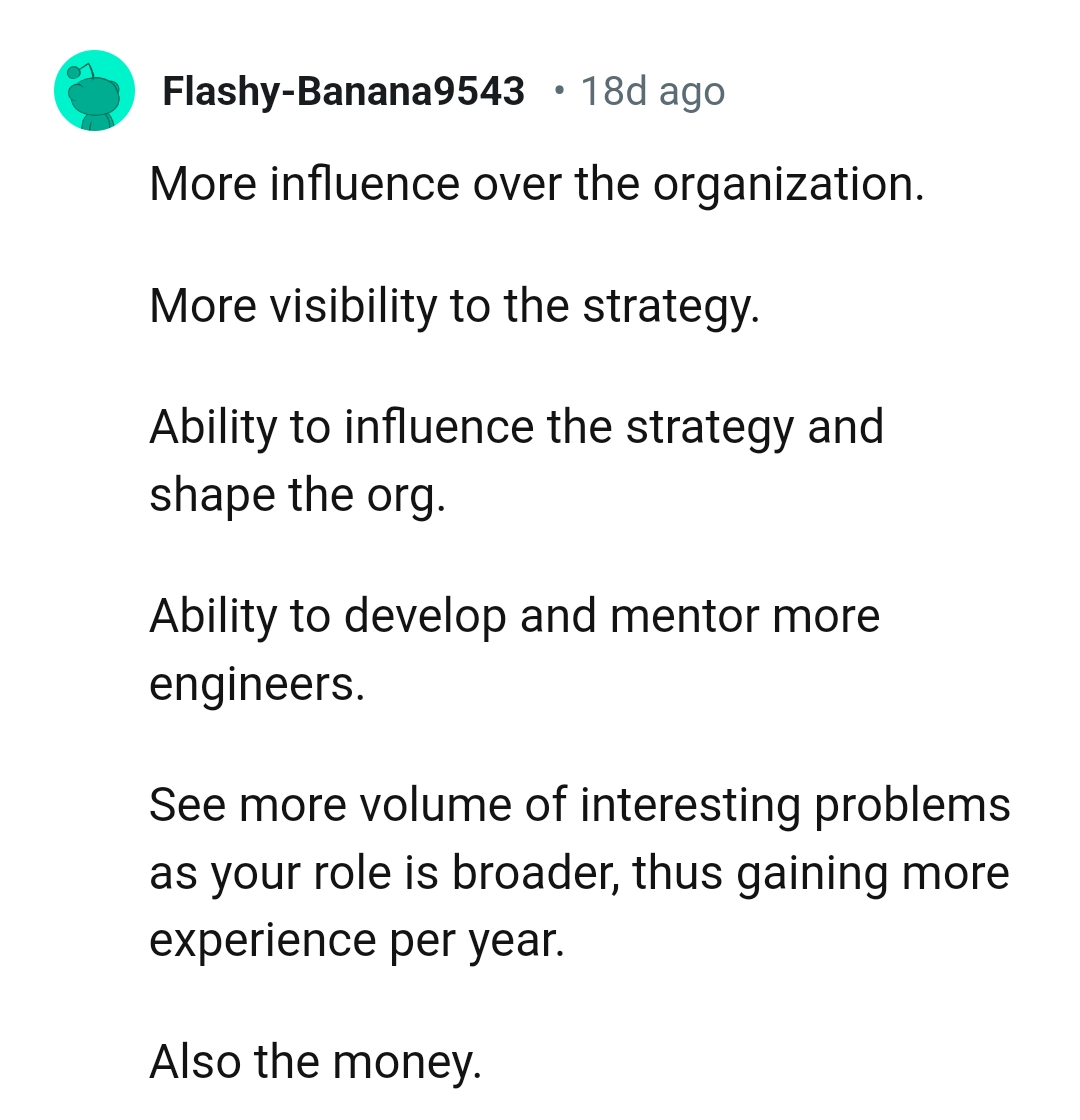1080x1120 pixels.
Task: Click the 18d ago timestamp
Action: click(654, 90)
